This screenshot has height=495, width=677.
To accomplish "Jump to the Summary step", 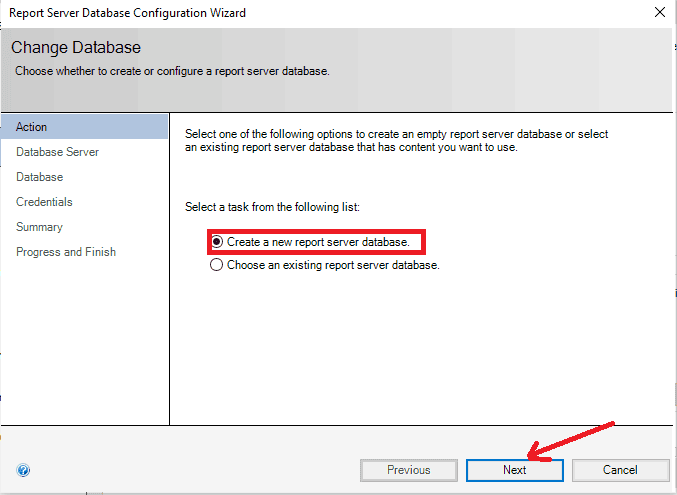I will (39, 227).
